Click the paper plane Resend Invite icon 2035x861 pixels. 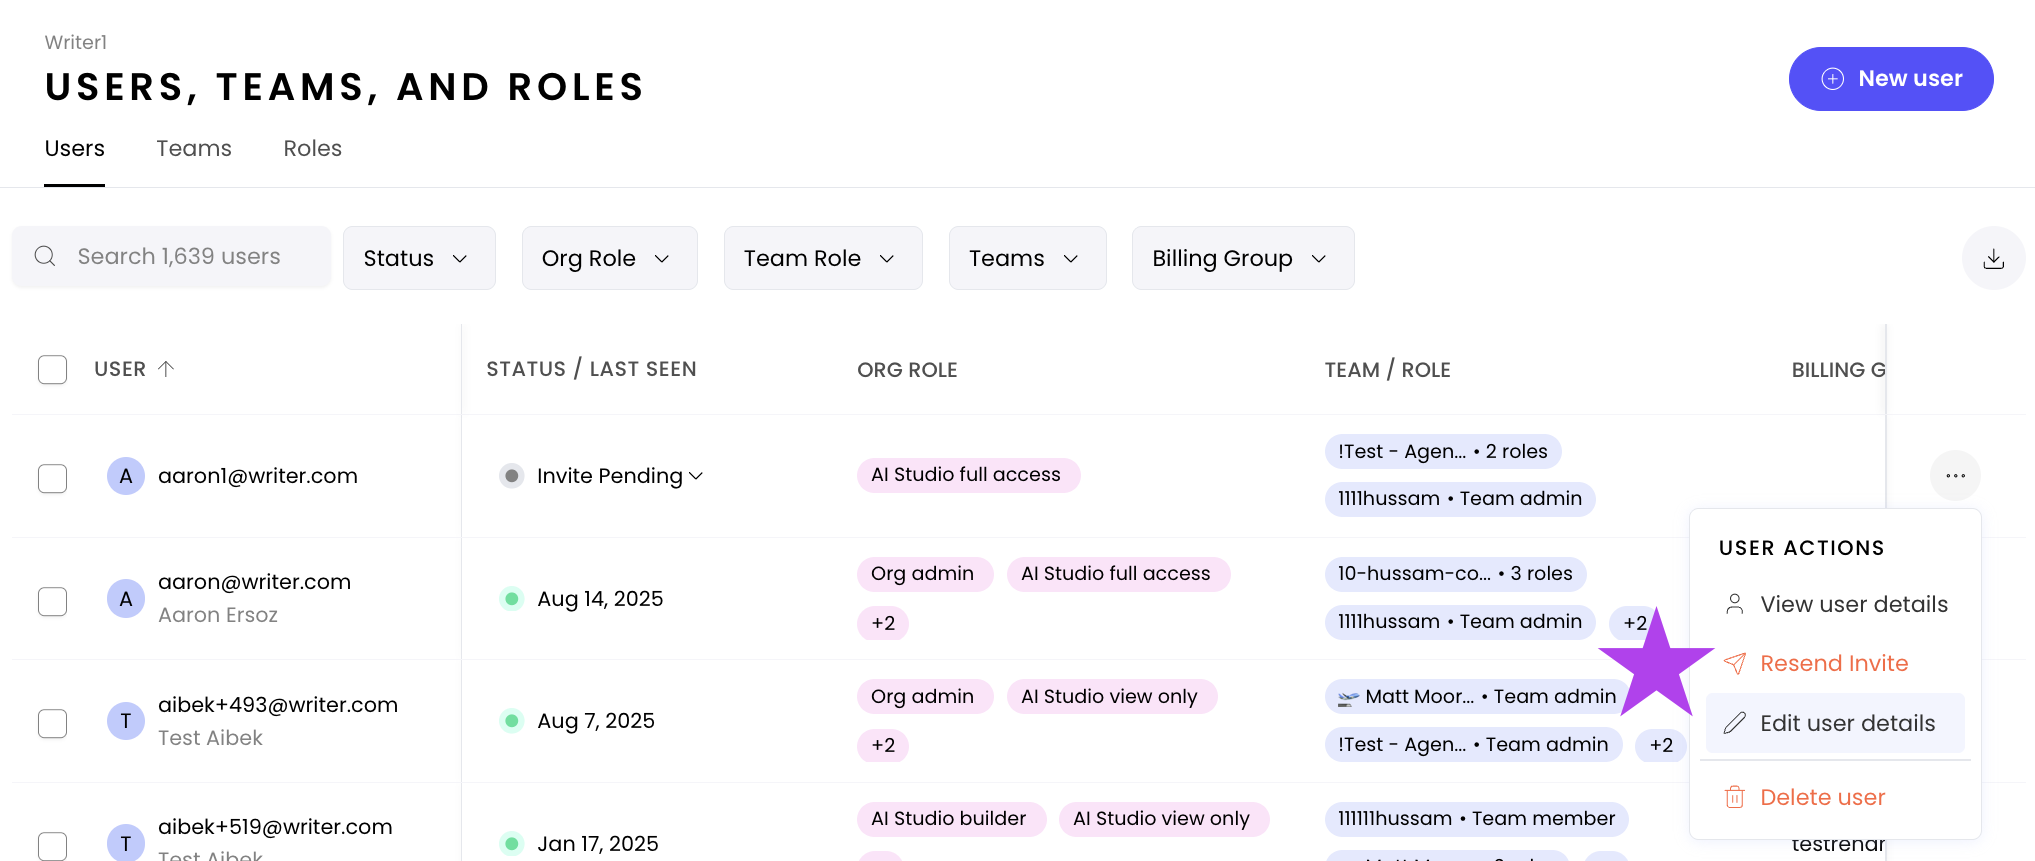click(1735, 663)
